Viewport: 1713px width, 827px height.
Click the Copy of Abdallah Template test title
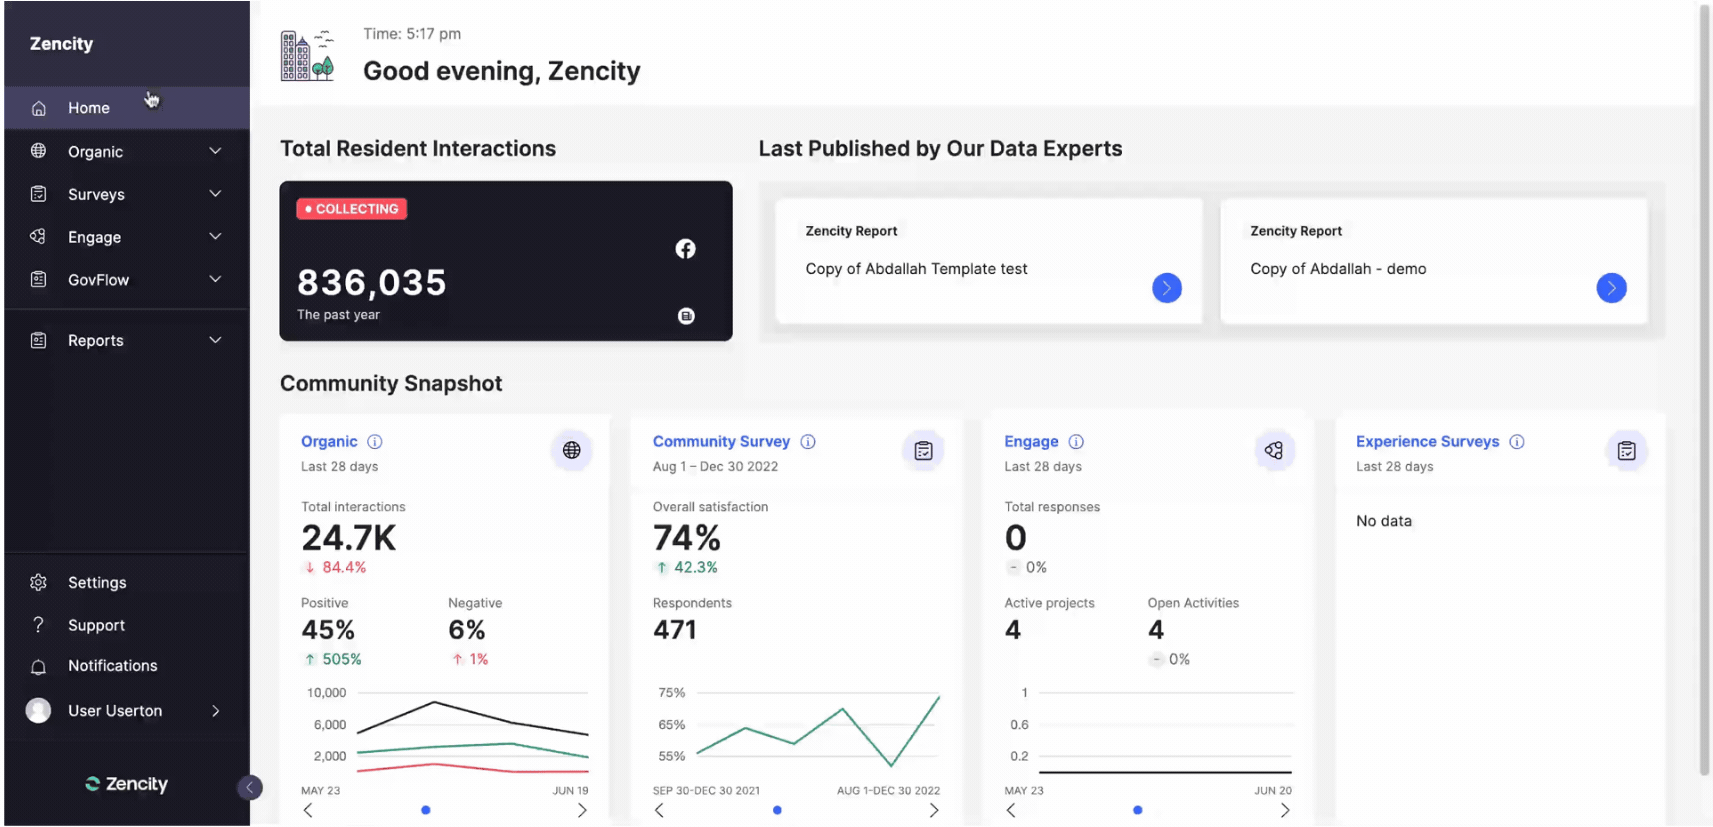click(x=916, y=269)
